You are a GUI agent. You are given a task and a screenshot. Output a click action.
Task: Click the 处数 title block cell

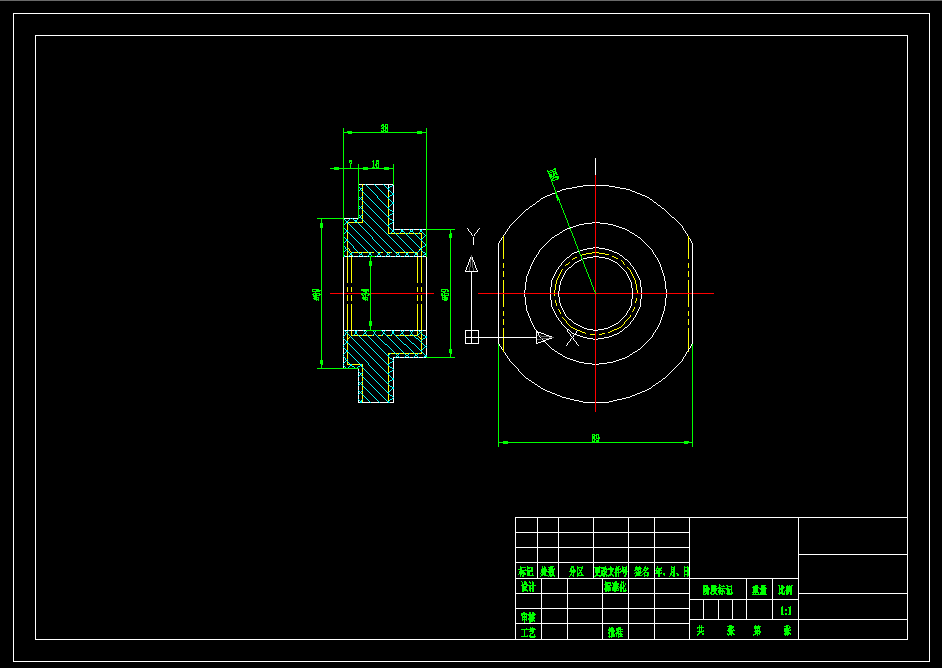click(547, 571)
